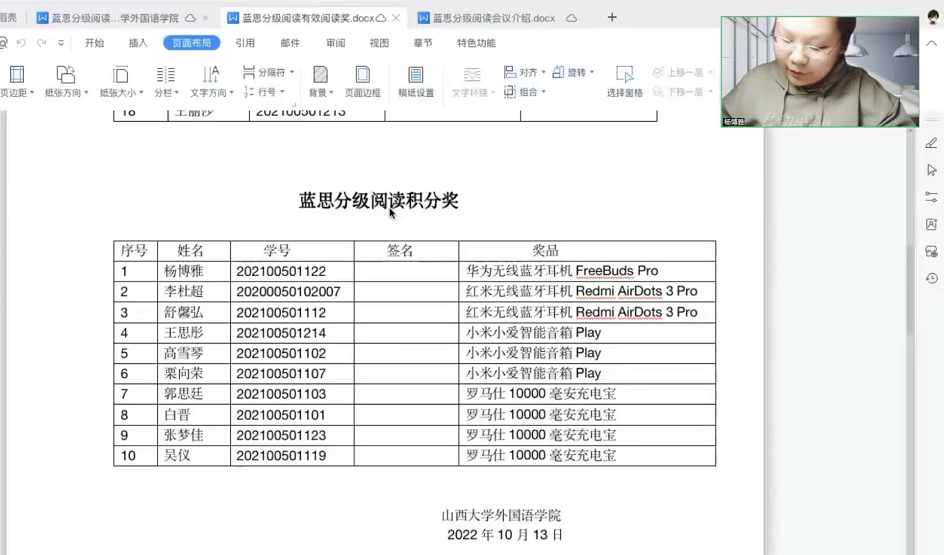
Task: Click the arrow select icon in right sidebar
Action: pos(931,170)
